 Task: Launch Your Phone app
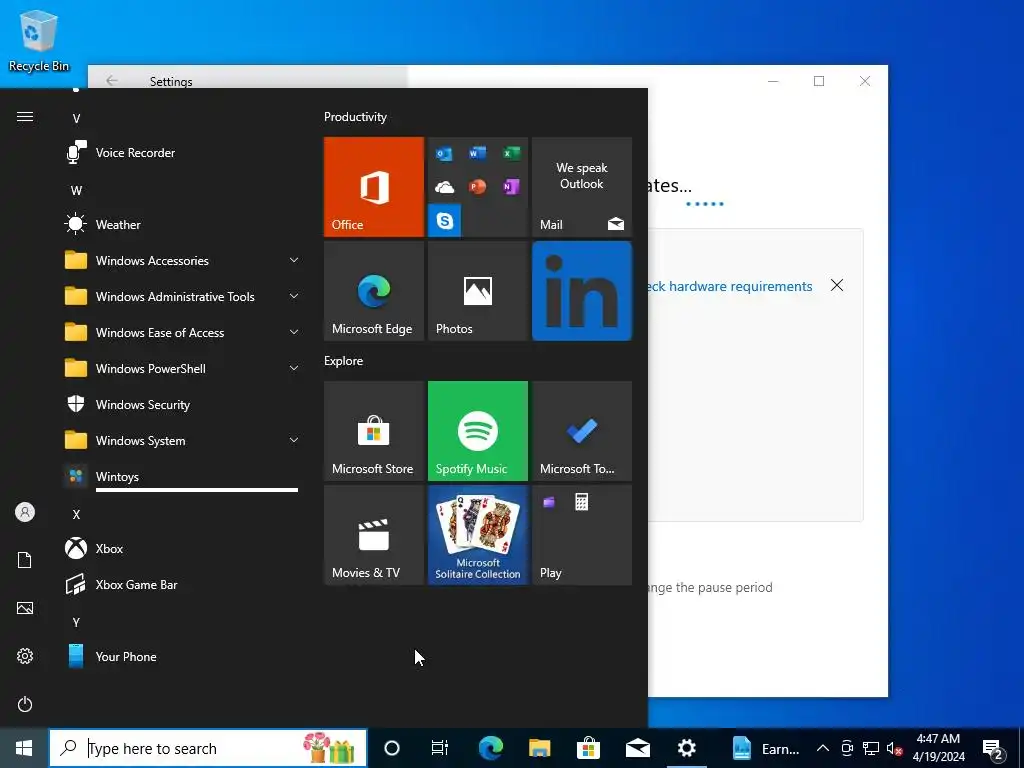[x=183, y=656]
